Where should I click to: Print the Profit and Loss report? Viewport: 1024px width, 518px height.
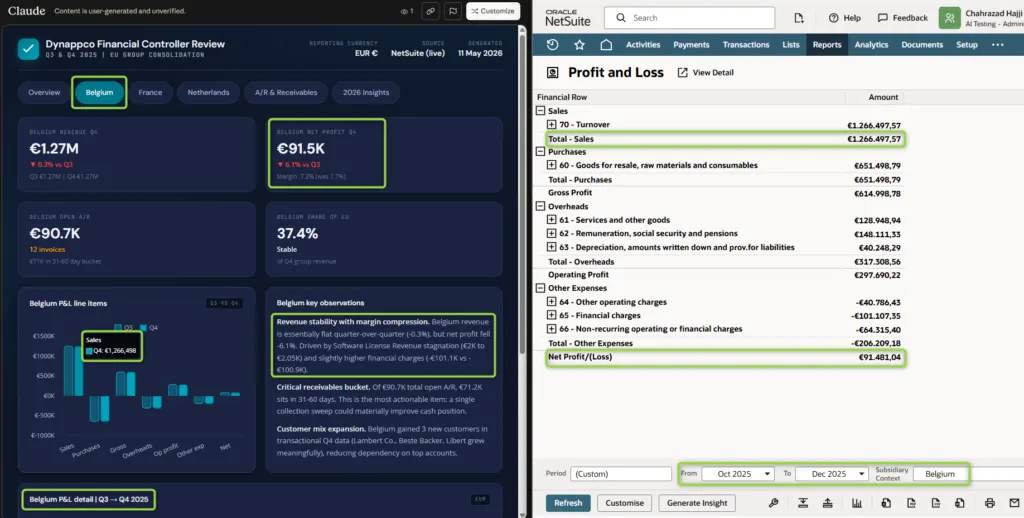click(990, 503)
